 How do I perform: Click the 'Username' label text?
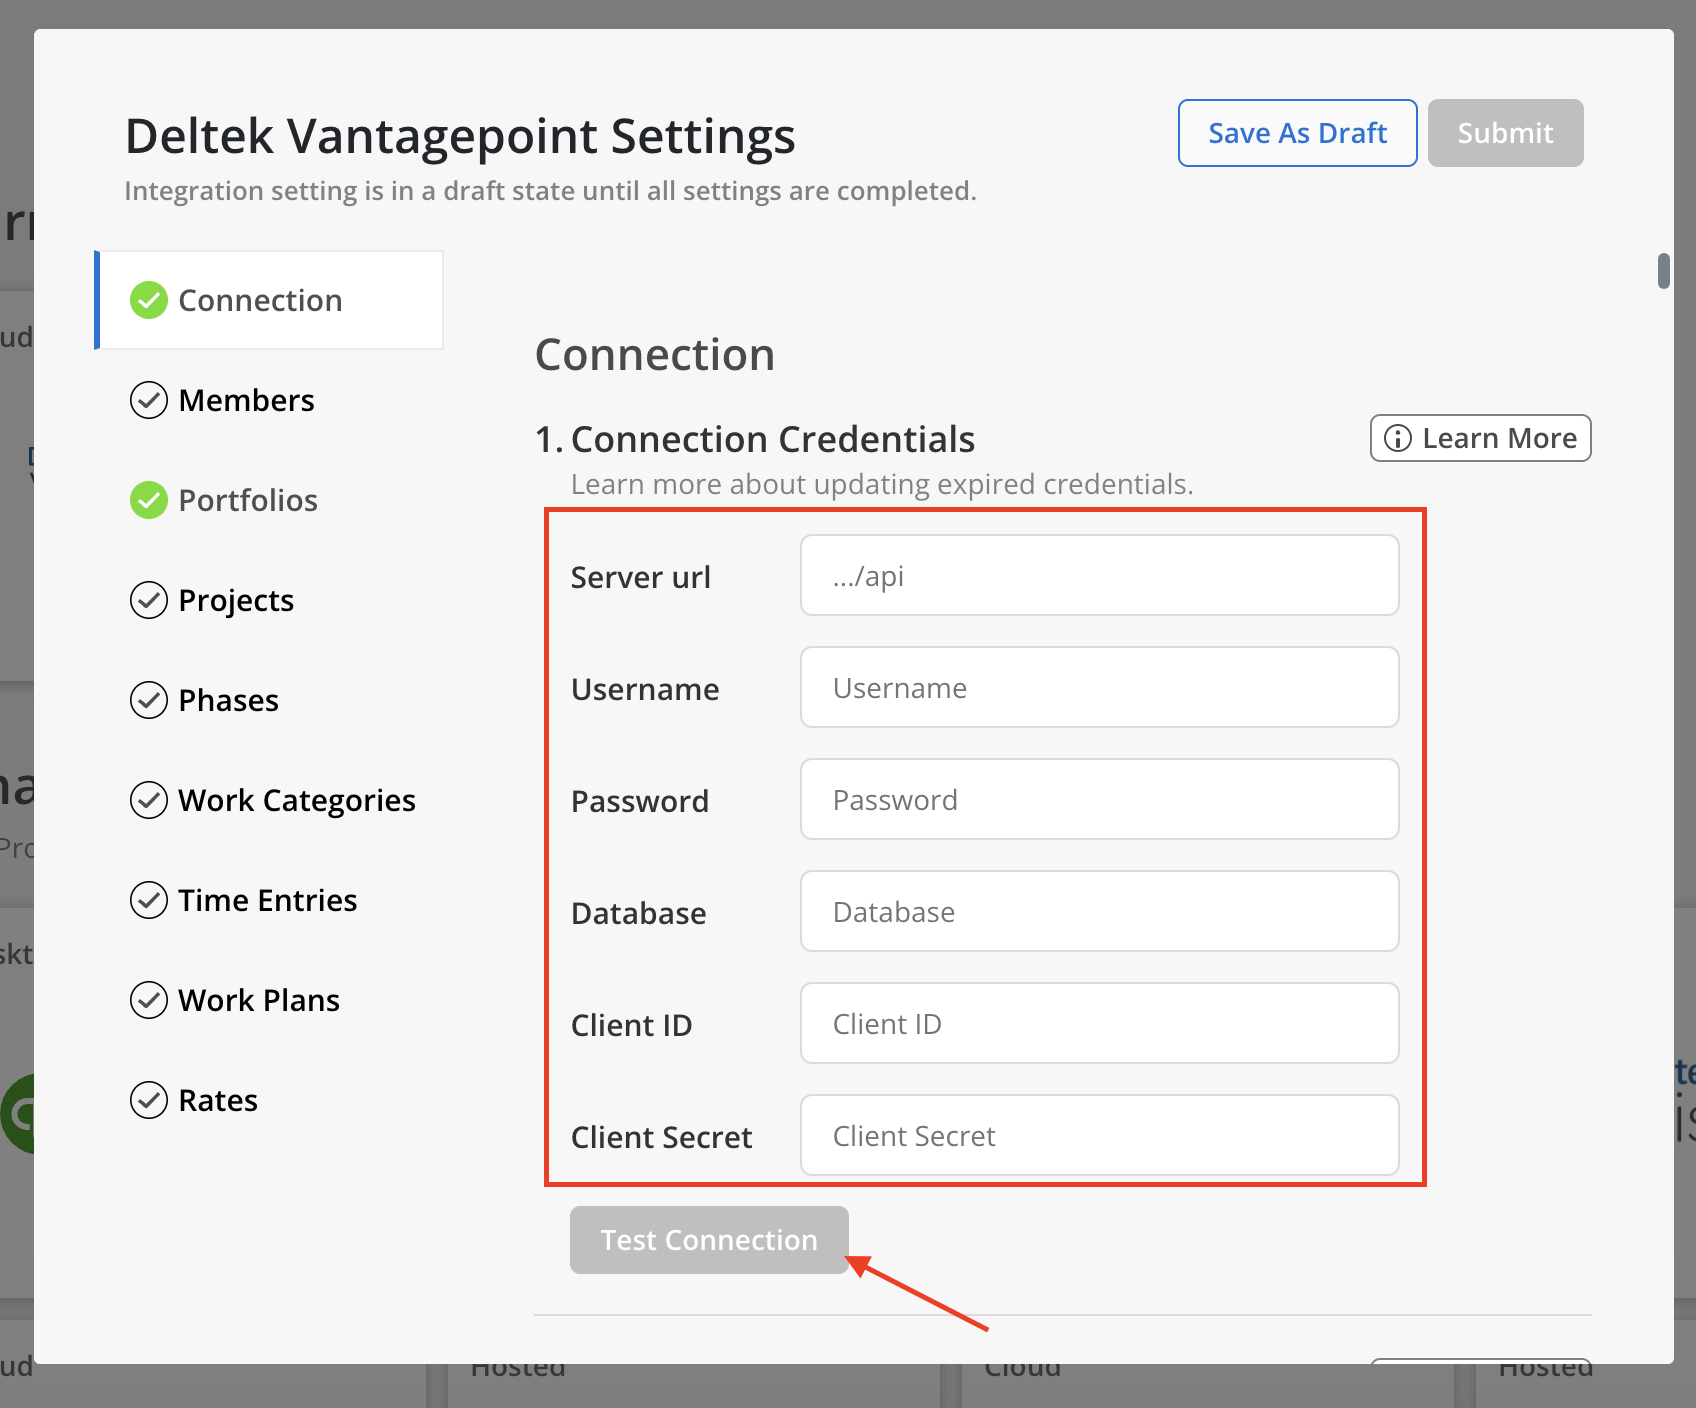click(645, 689)
